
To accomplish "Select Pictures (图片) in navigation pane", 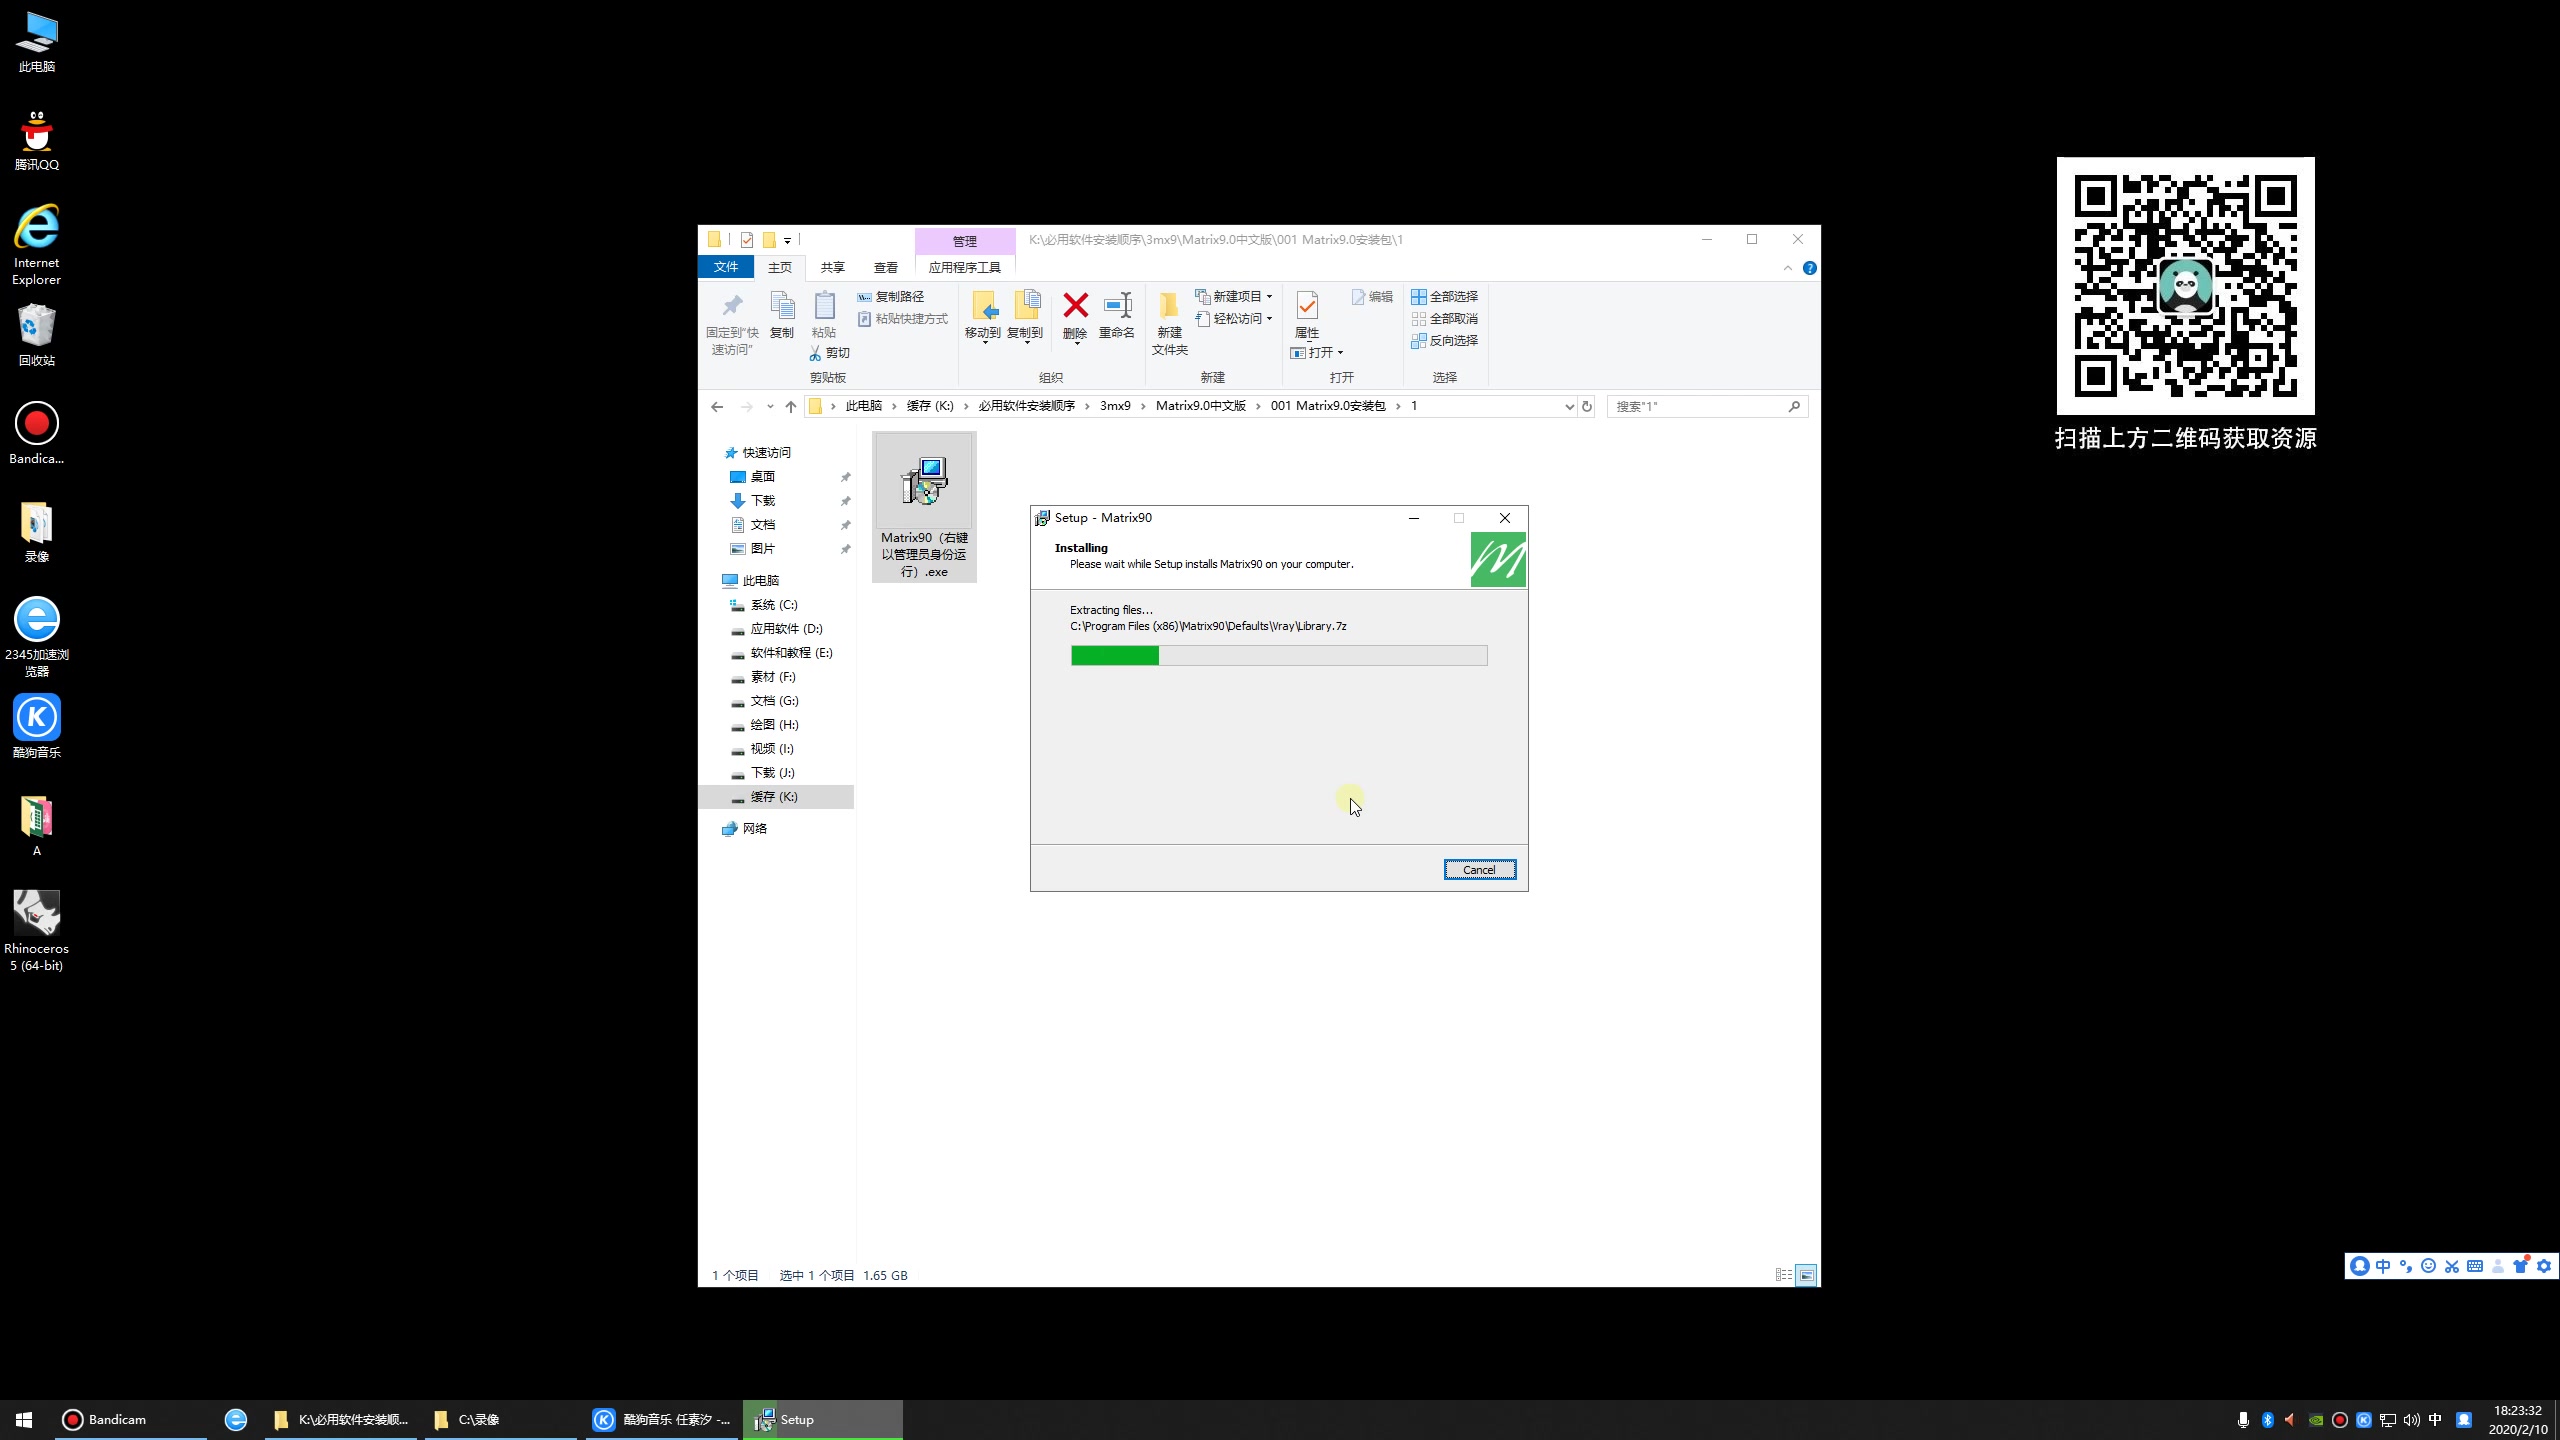I will [762, 549].
